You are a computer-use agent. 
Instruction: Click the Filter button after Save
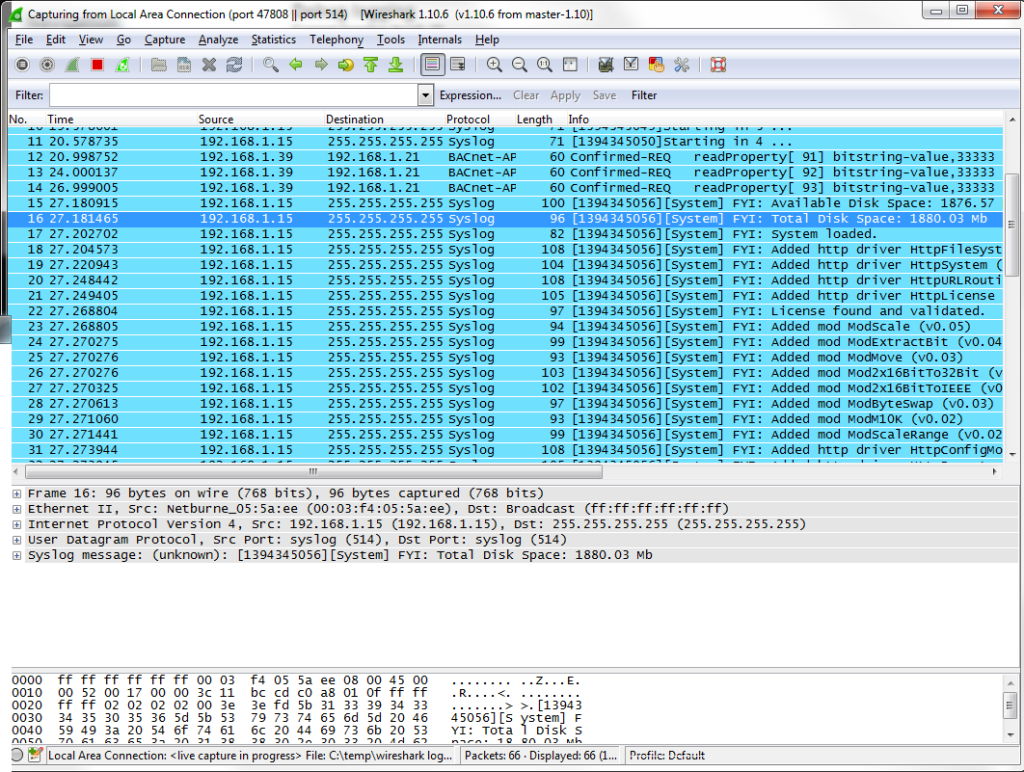pos(644,95)
